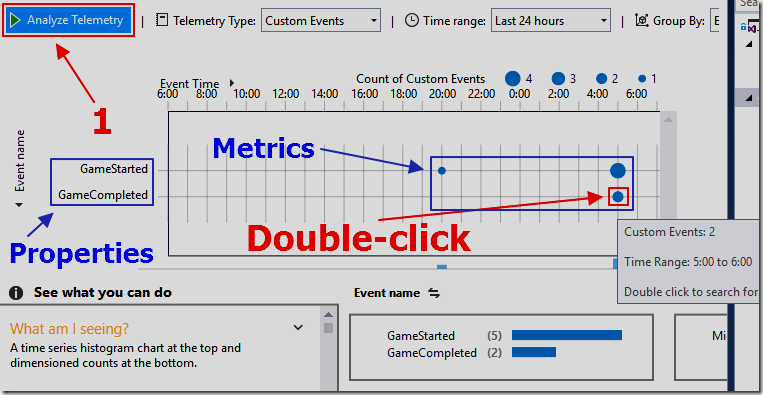Select the small GameStarted dot at 20:00

click(441, 171)
